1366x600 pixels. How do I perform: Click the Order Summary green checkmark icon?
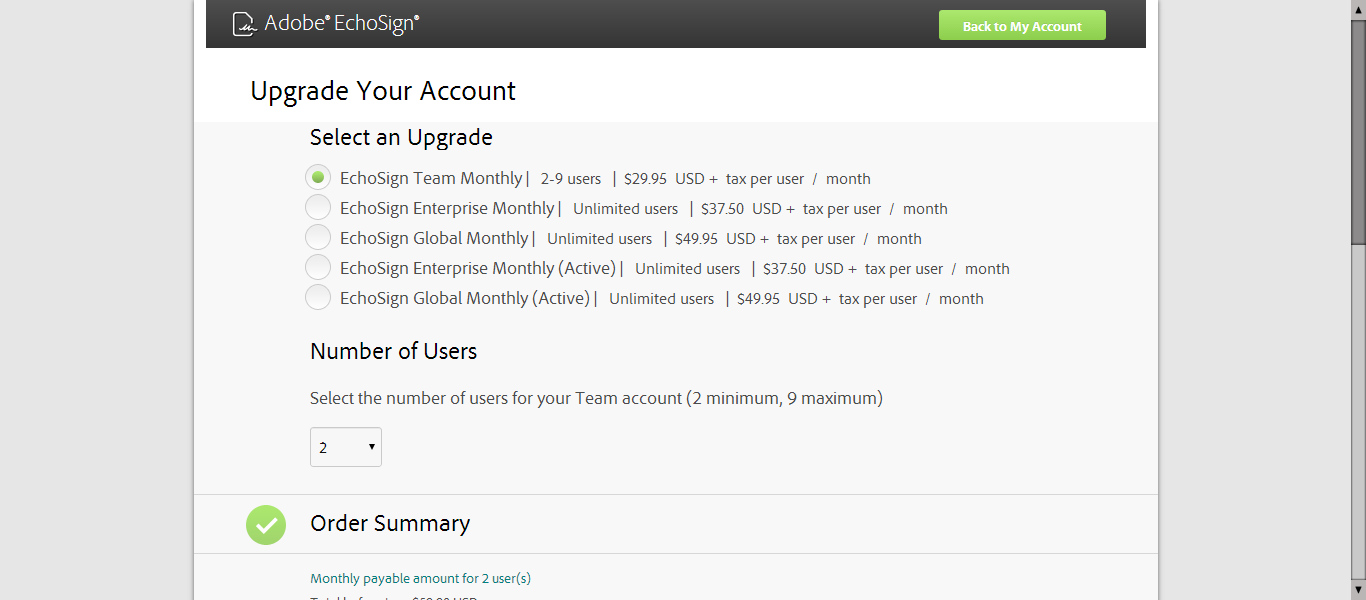pos(266,524)
